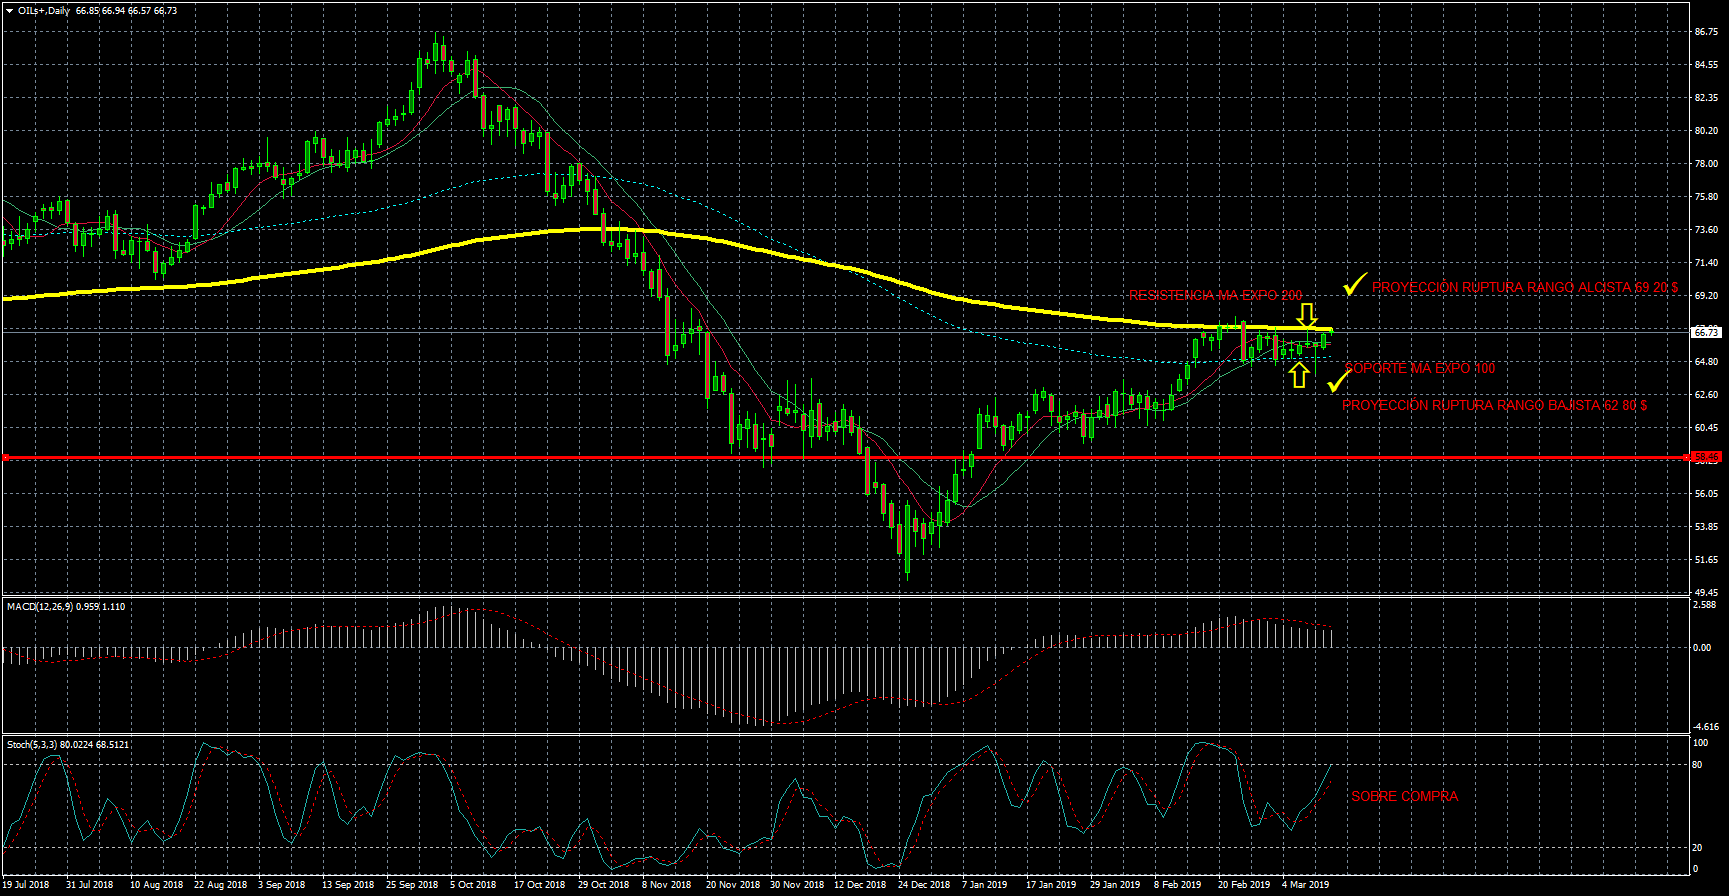Screen dimensions: 1729x896
Task: Click the 86.75 price scale value
Action: pyautogui.click(x=1705, y=32)
